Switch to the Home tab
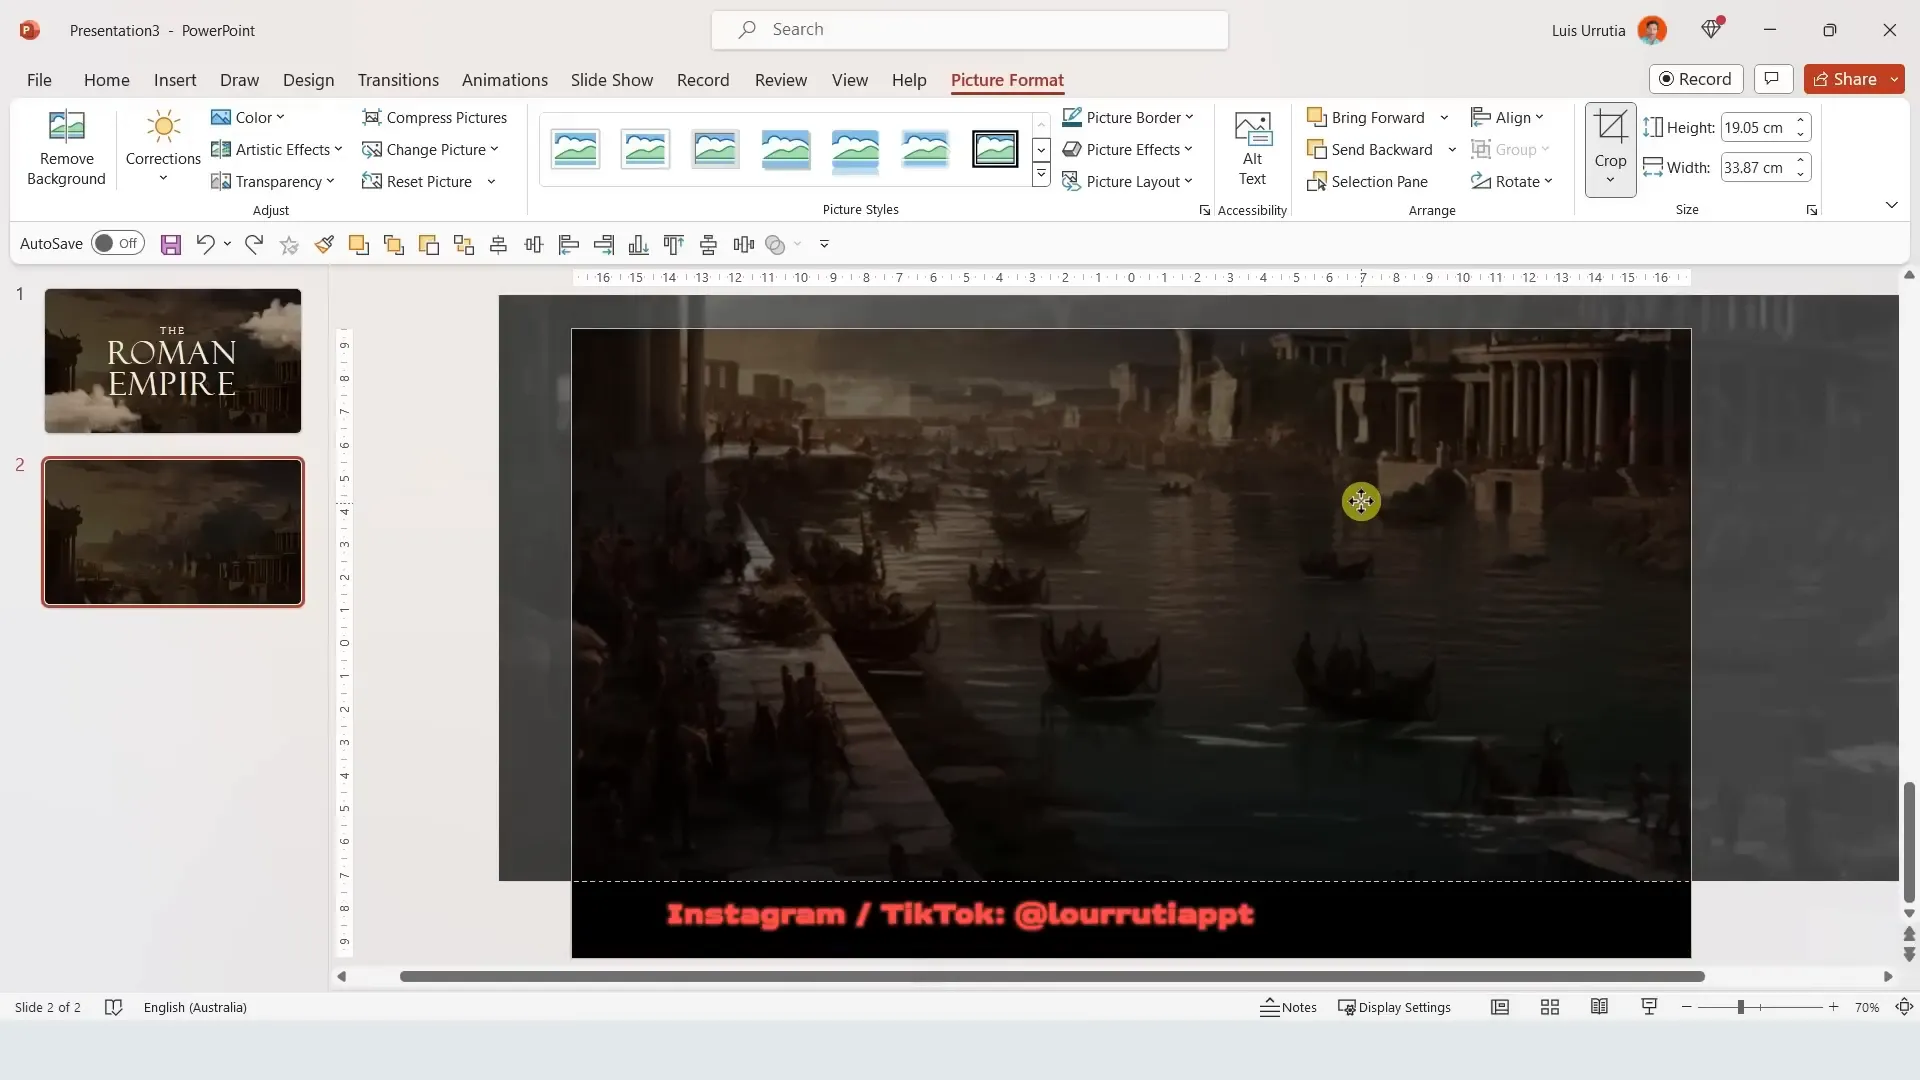 click(106, 80)
